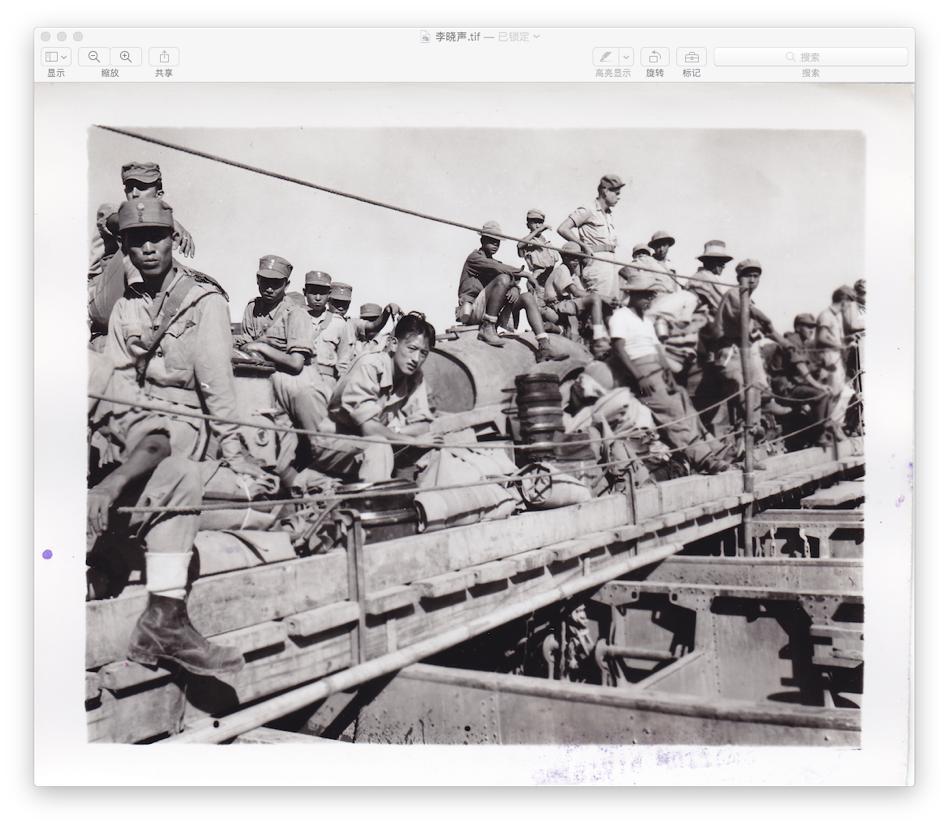
Task: Minimize the Preview window
Action: point(62,37)
